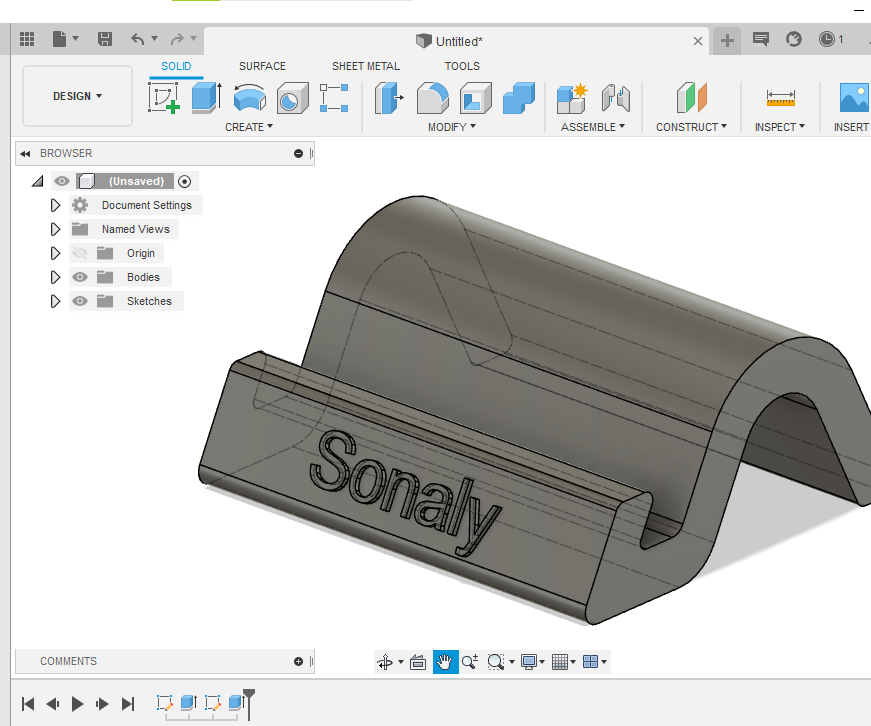This screenshot has width=871, height=726.
Task: Open the CONSTRUCT menu
Action: (691, 127)
